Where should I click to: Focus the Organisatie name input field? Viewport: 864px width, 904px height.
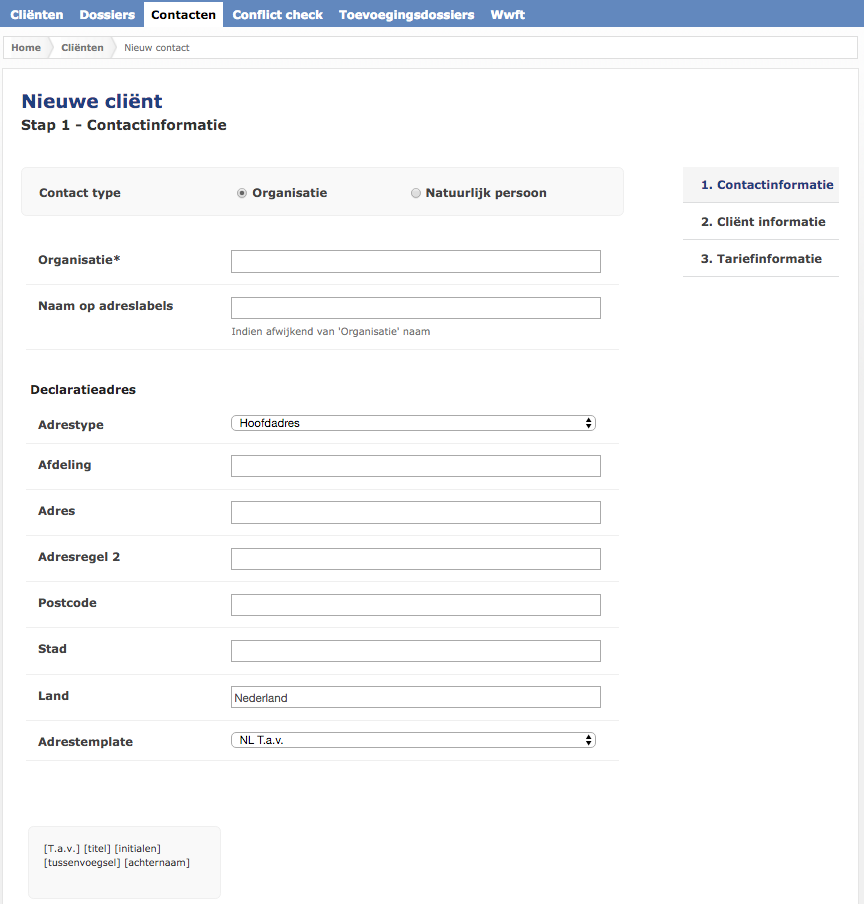(416, 261)
